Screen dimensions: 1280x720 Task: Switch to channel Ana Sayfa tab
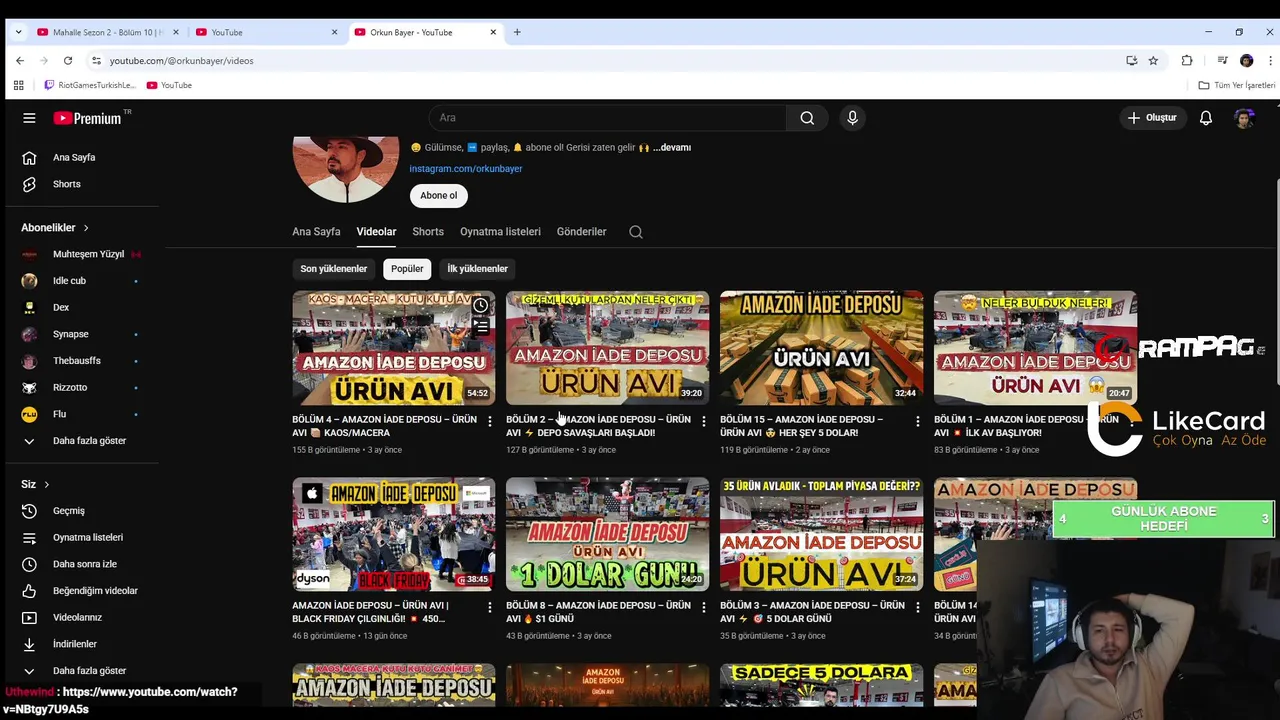click(x=316, y=232)
